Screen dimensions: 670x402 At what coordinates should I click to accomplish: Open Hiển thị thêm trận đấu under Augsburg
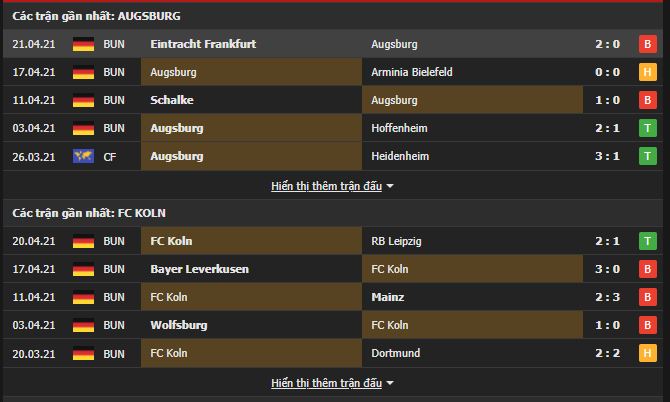tap(326, 186)
